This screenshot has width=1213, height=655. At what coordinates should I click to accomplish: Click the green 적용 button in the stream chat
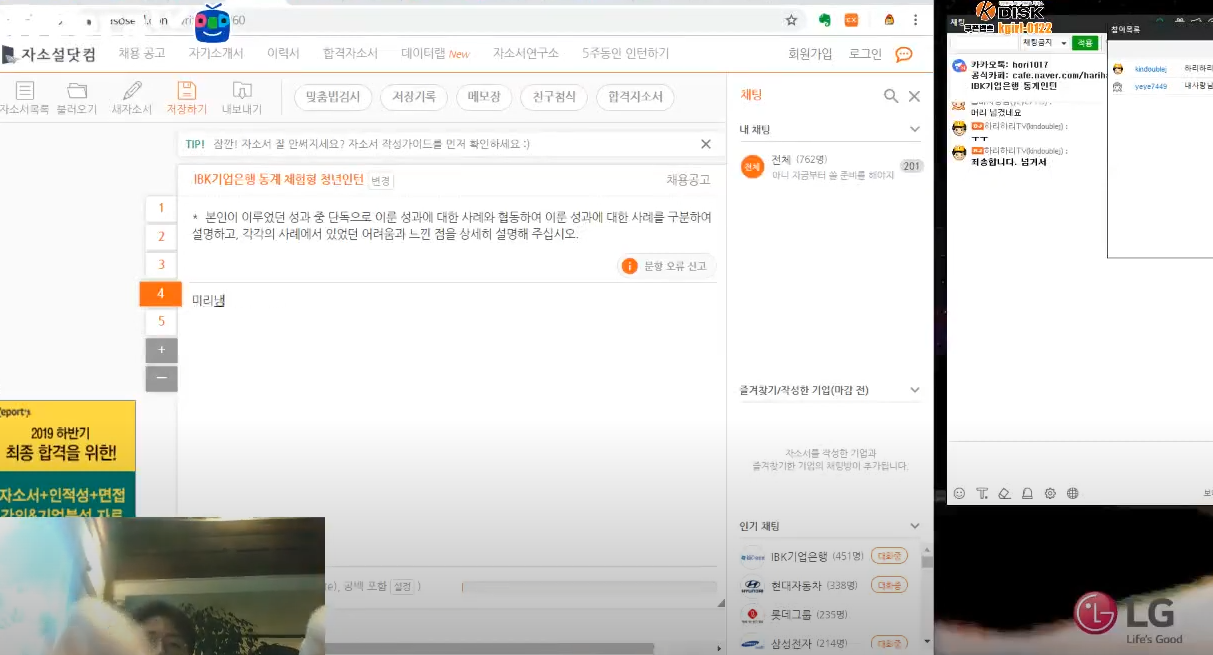tap(1084, 43)
